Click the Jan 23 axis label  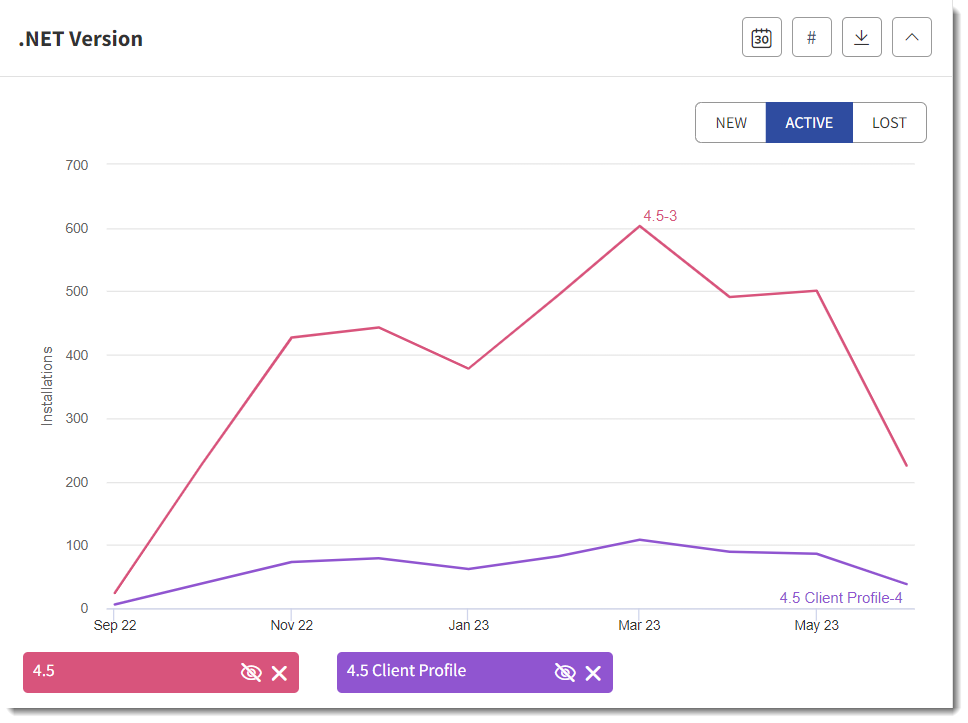pyautogui.click(x=469, y=625)
